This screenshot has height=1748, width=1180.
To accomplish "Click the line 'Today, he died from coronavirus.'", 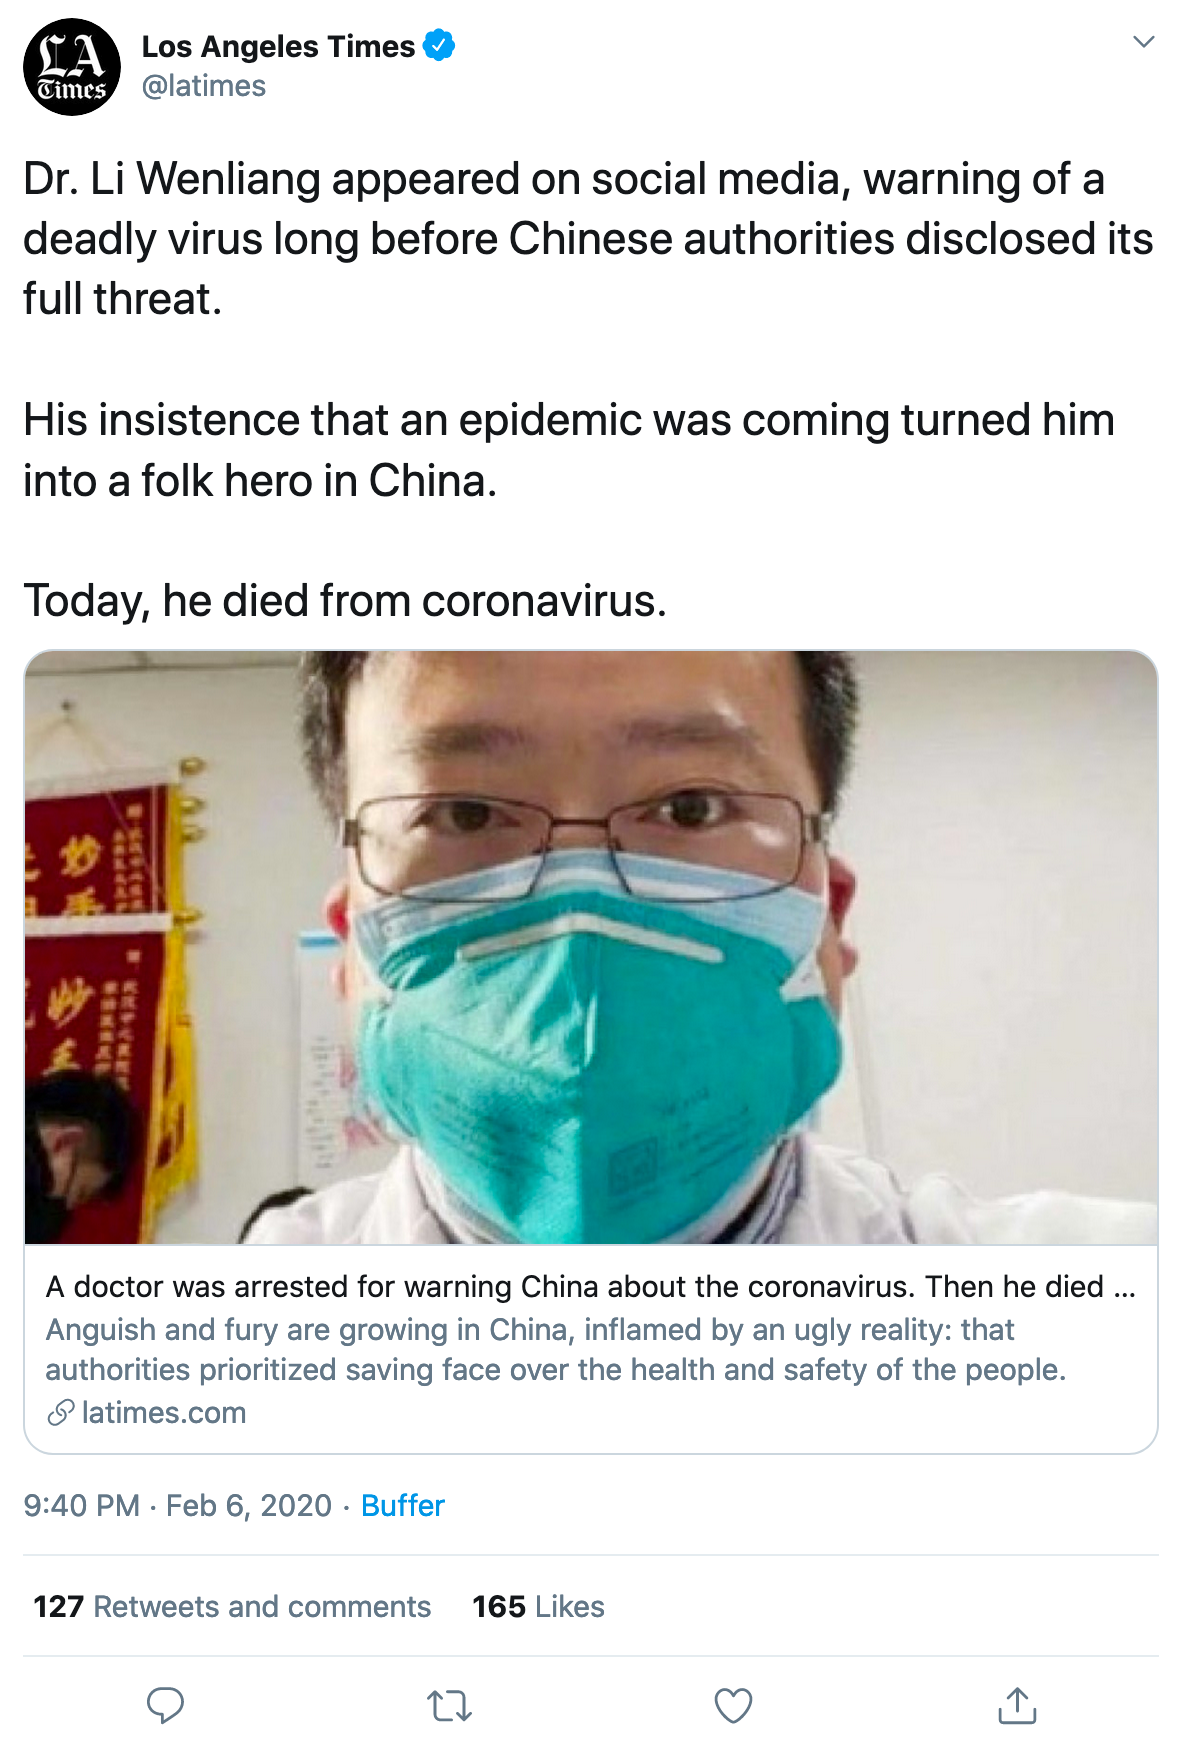I will (345, 601).
